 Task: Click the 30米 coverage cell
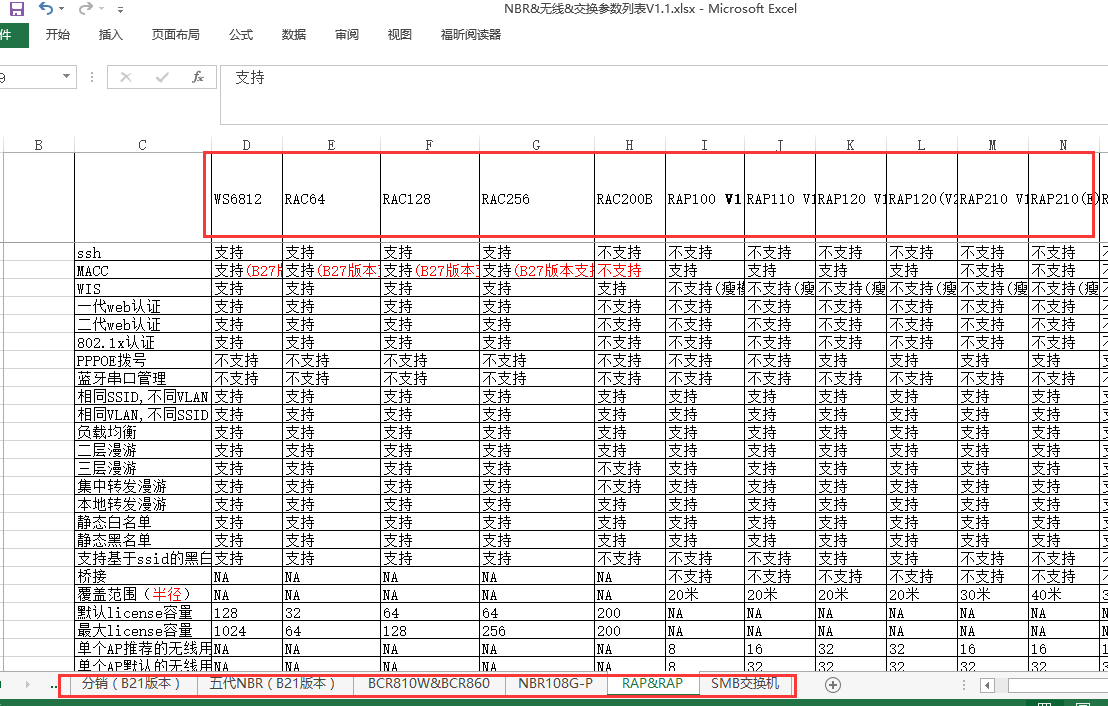coord(993,594)
